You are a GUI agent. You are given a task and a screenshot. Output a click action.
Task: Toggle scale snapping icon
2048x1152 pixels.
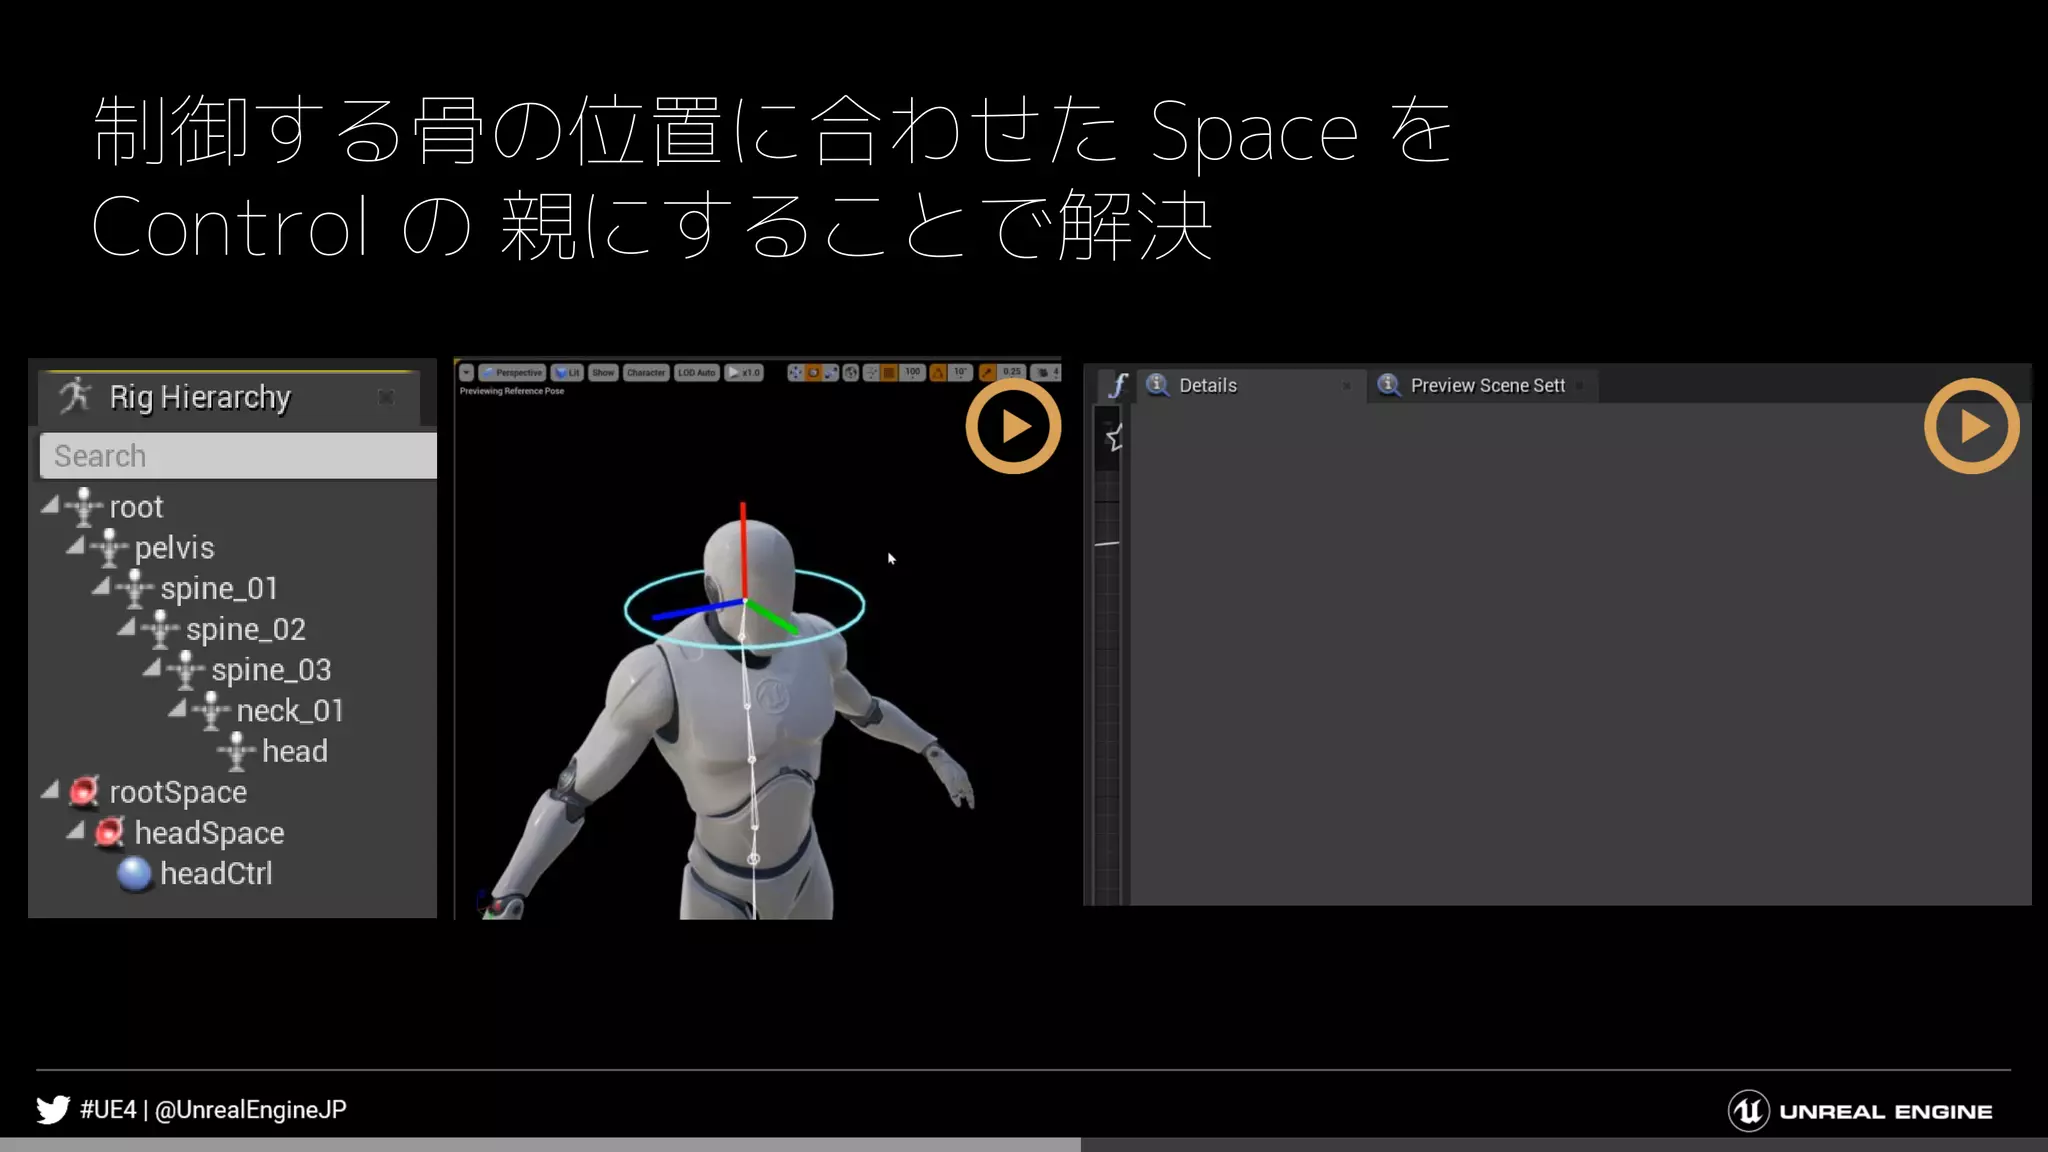coord(987,372)
